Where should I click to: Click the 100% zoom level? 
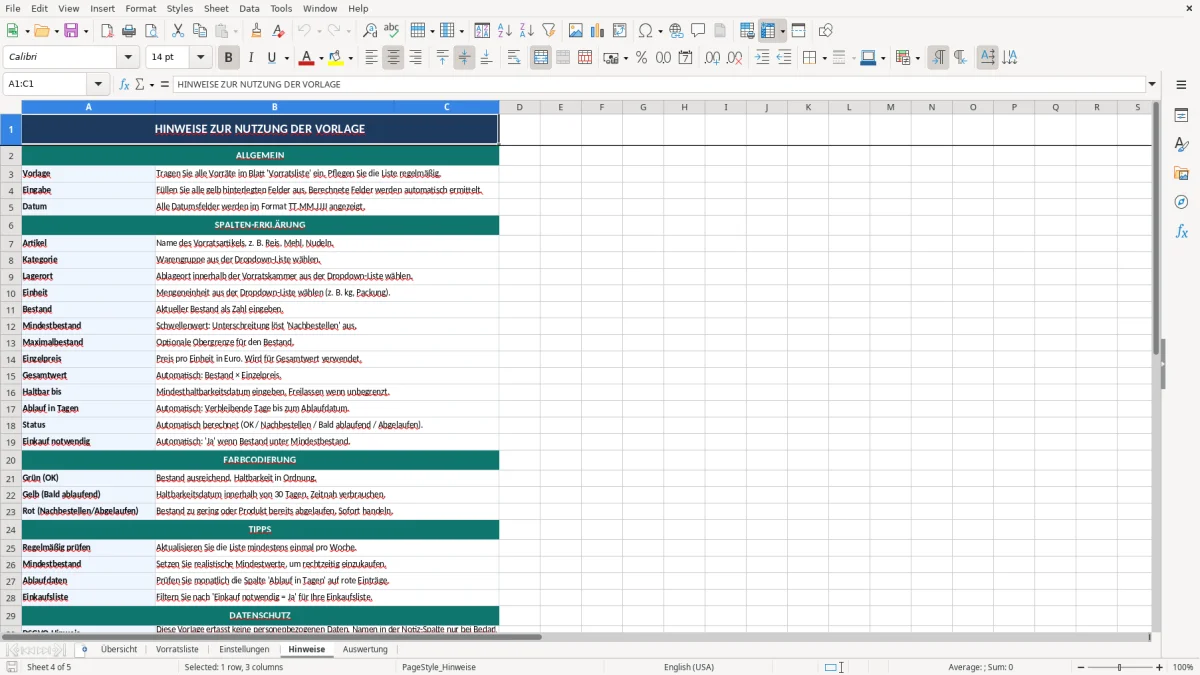1183,667
